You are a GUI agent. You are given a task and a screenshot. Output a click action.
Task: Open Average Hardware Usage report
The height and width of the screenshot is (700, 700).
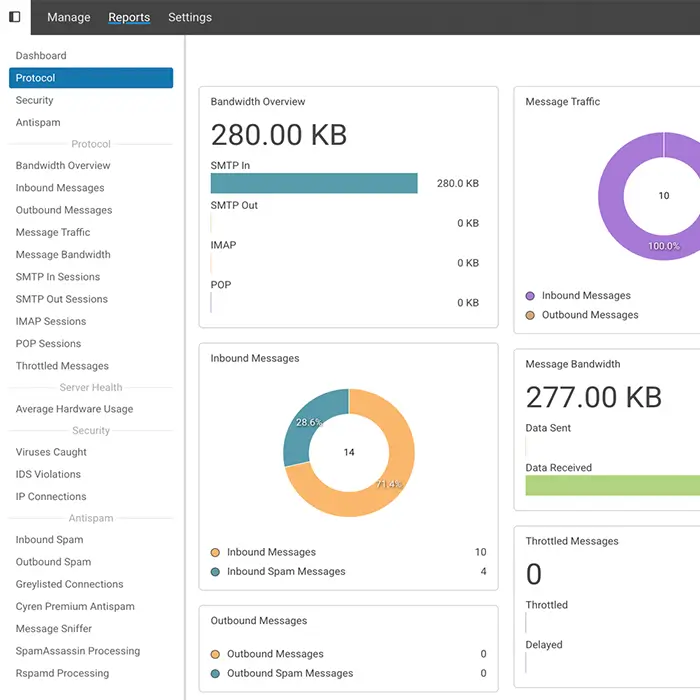click(74, 409)
